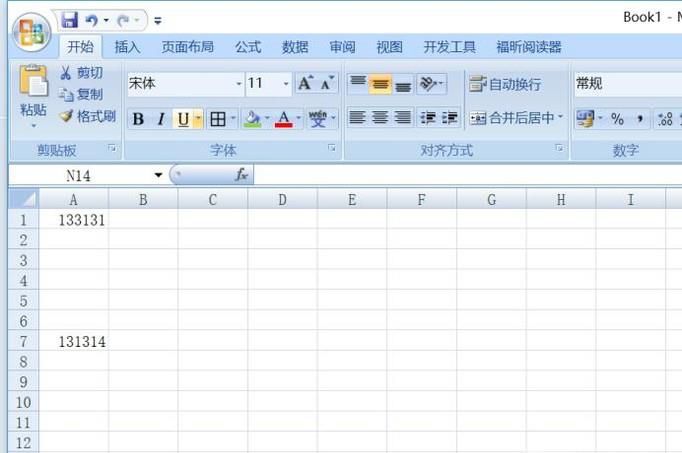Center text horizontally
Image resolution: width=682 pixels, height=453 pixels.
point(380,118)
